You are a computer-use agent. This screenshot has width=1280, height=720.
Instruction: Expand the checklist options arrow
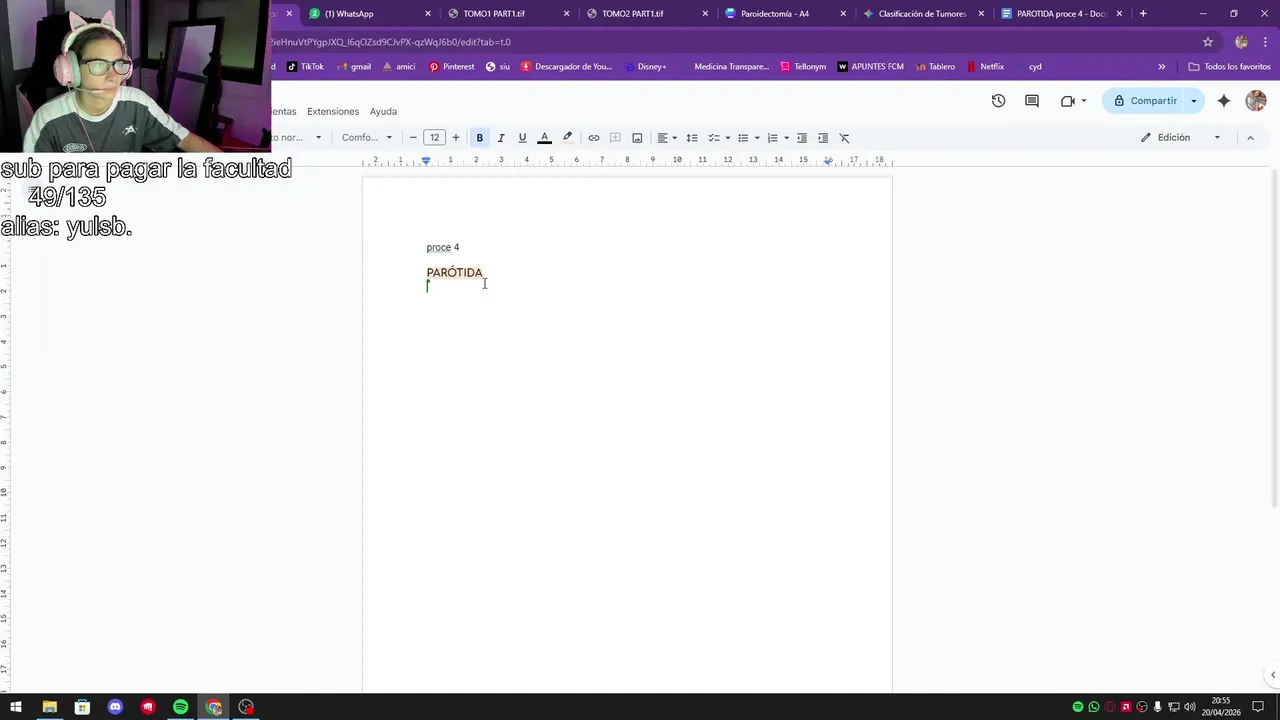(x=727, y=138)
